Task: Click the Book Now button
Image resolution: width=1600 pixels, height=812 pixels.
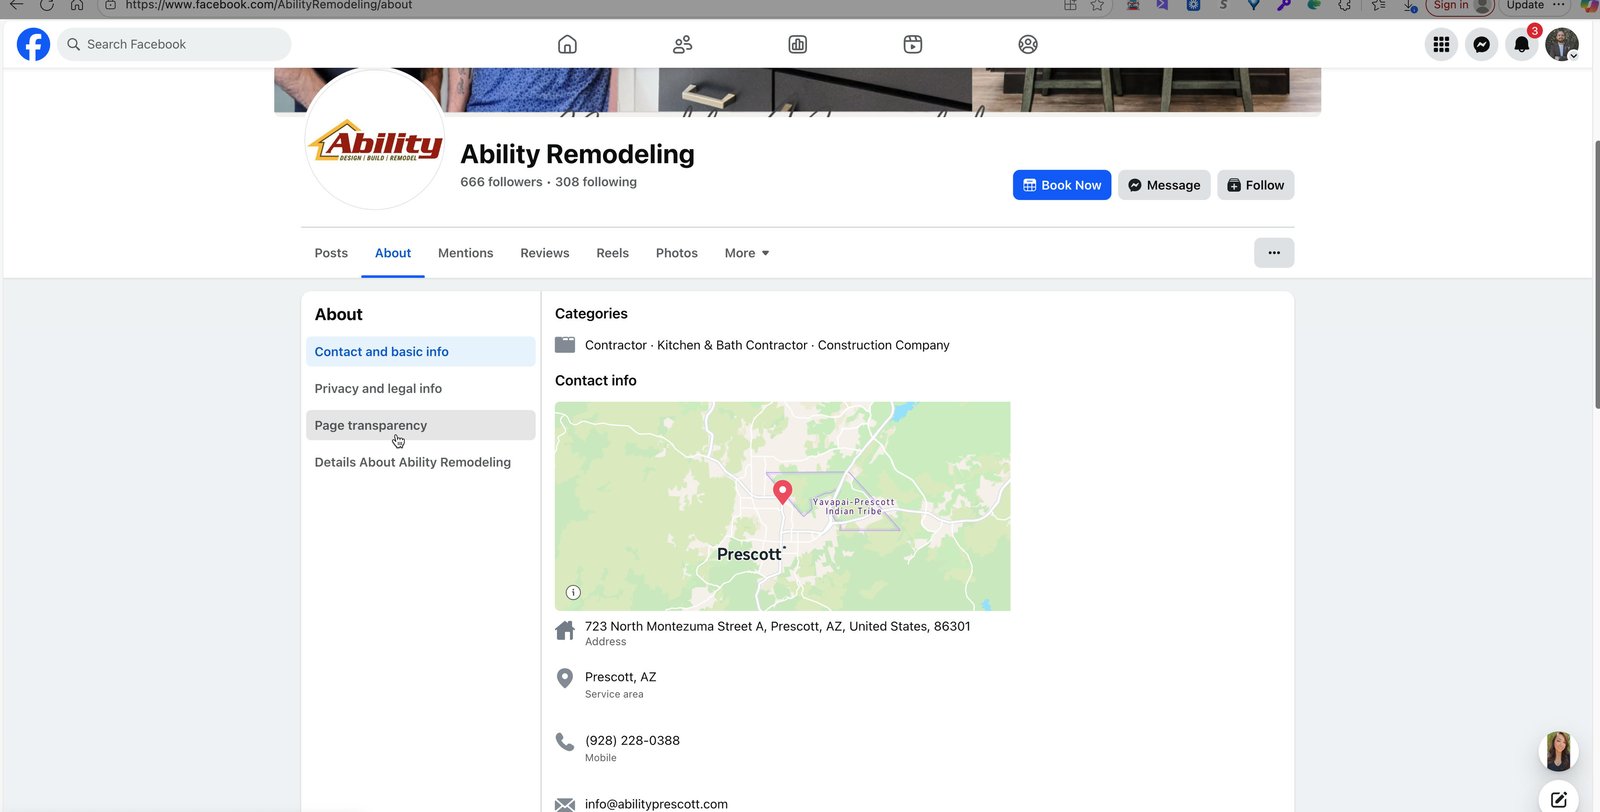Action: 1062,185
